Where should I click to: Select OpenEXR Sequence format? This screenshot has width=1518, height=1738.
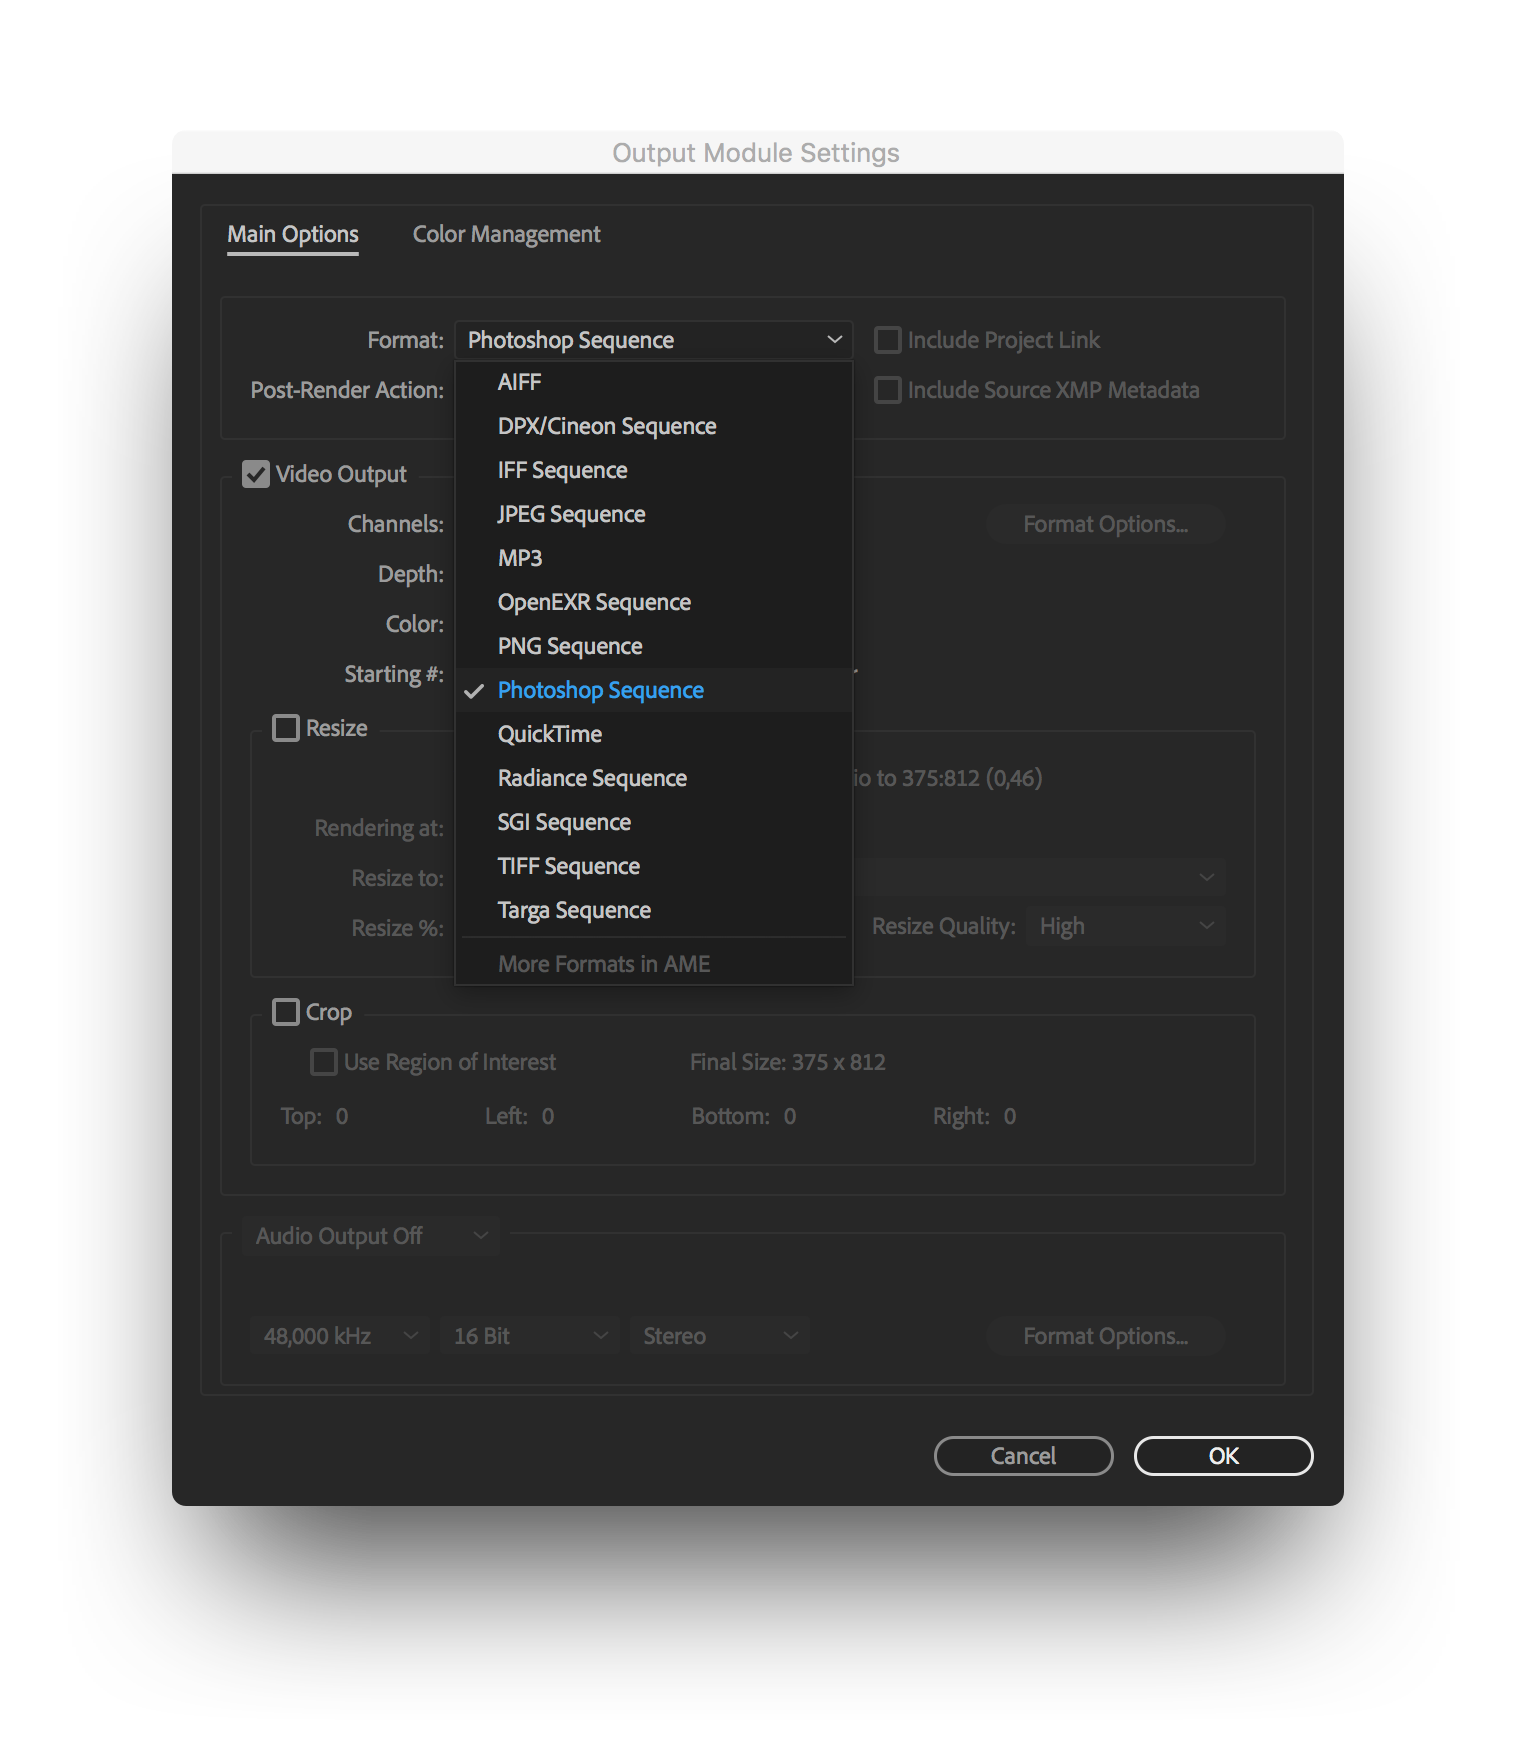(654, 602)
